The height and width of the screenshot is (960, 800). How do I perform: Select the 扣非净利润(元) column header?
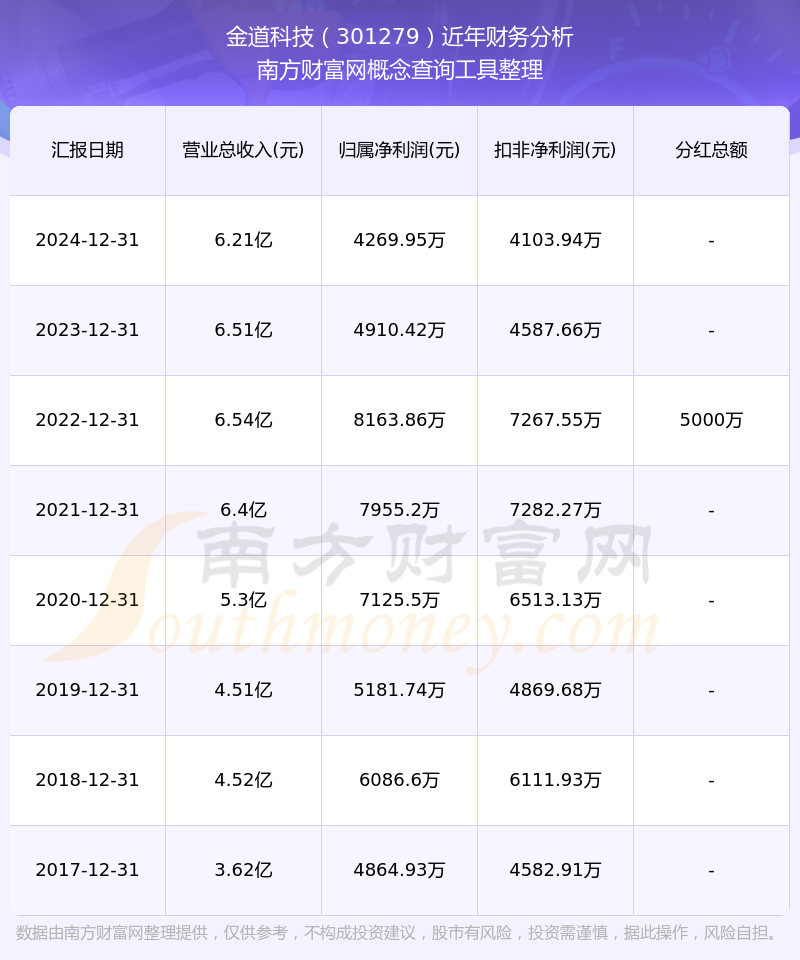click(555, 150)
